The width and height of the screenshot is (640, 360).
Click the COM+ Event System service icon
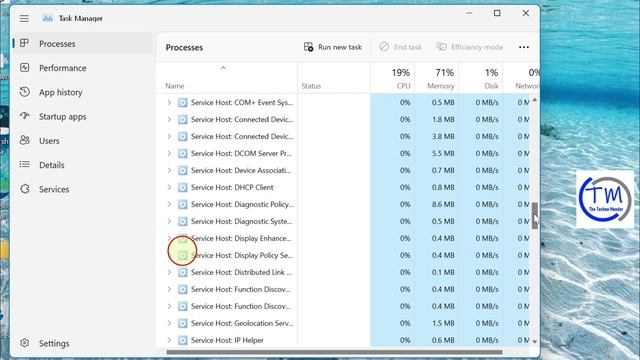182,102
